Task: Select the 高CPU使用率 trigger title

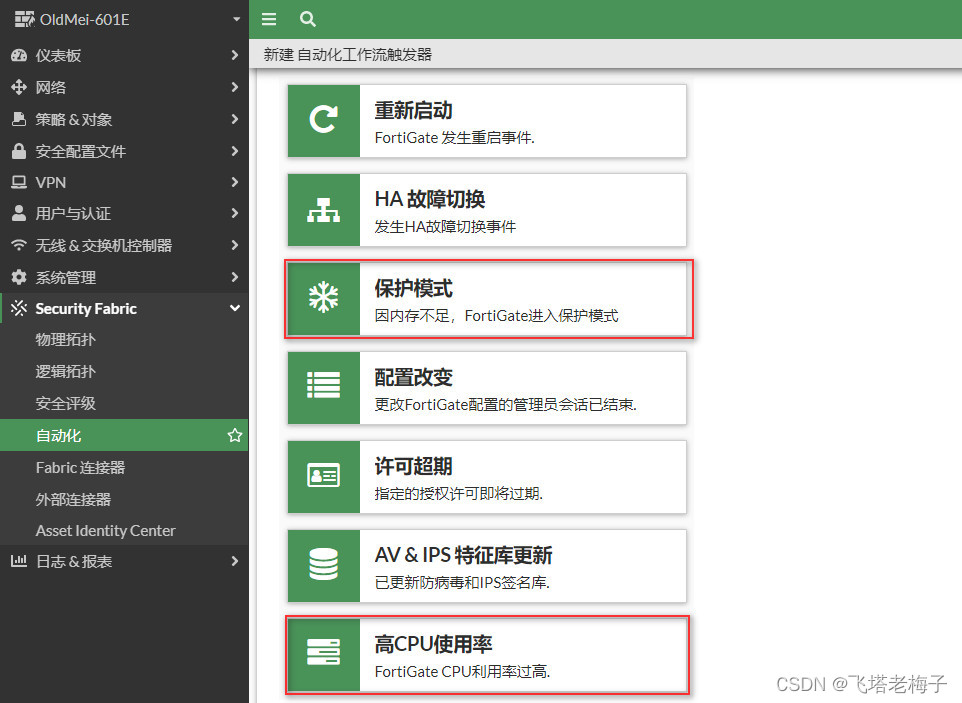Action: 434,644
